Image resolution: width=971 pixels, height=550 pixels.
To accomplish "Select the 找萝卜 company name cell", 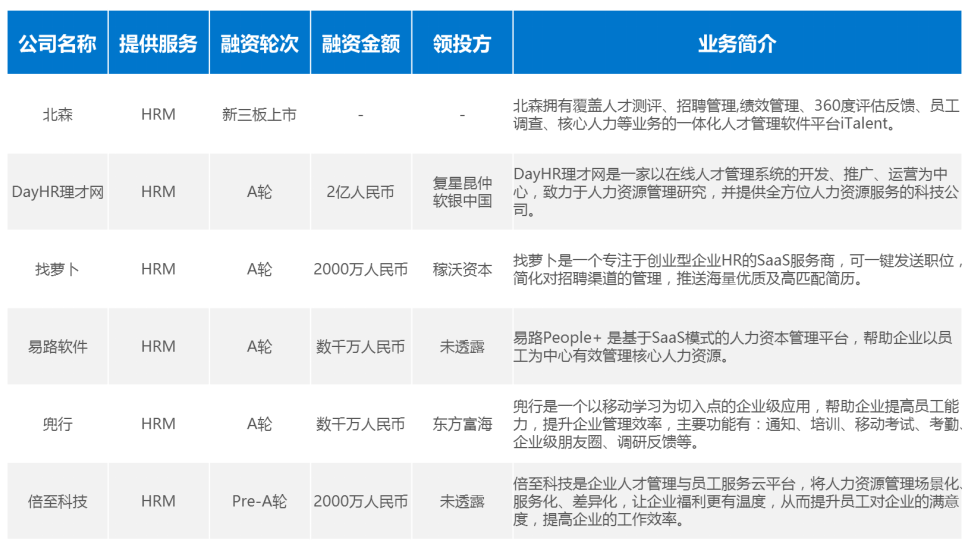I will pyautogui.click(x=58, y=269).
